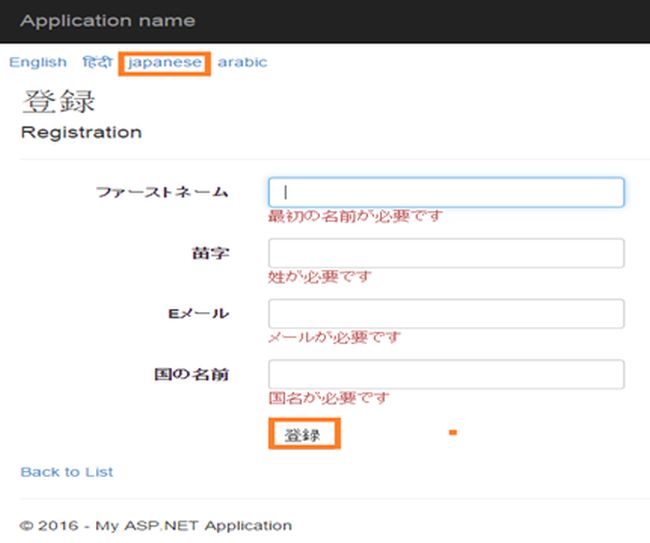Click the Eメール field label
This screenshot has width=650, height=543.
[198, 314]
